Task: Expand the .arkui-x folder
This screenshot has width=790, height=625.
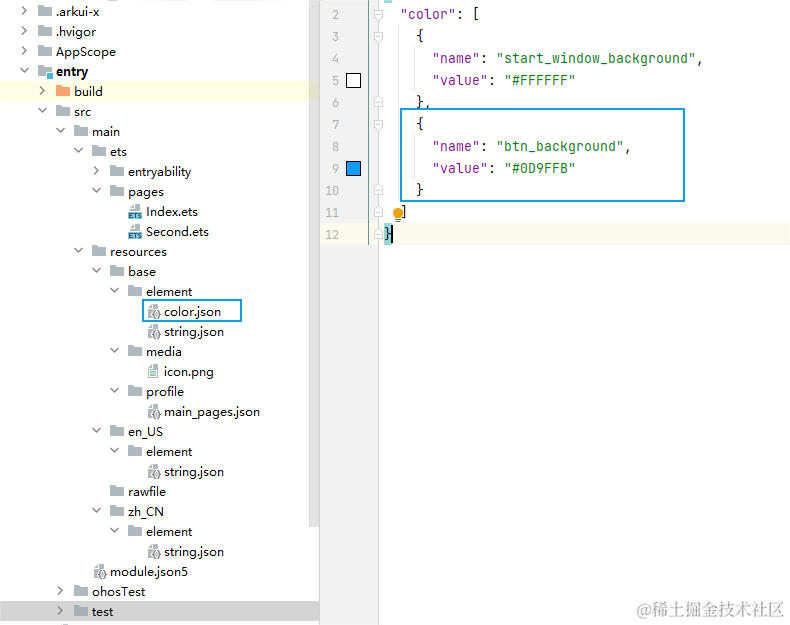Action: tap(24, 11)
